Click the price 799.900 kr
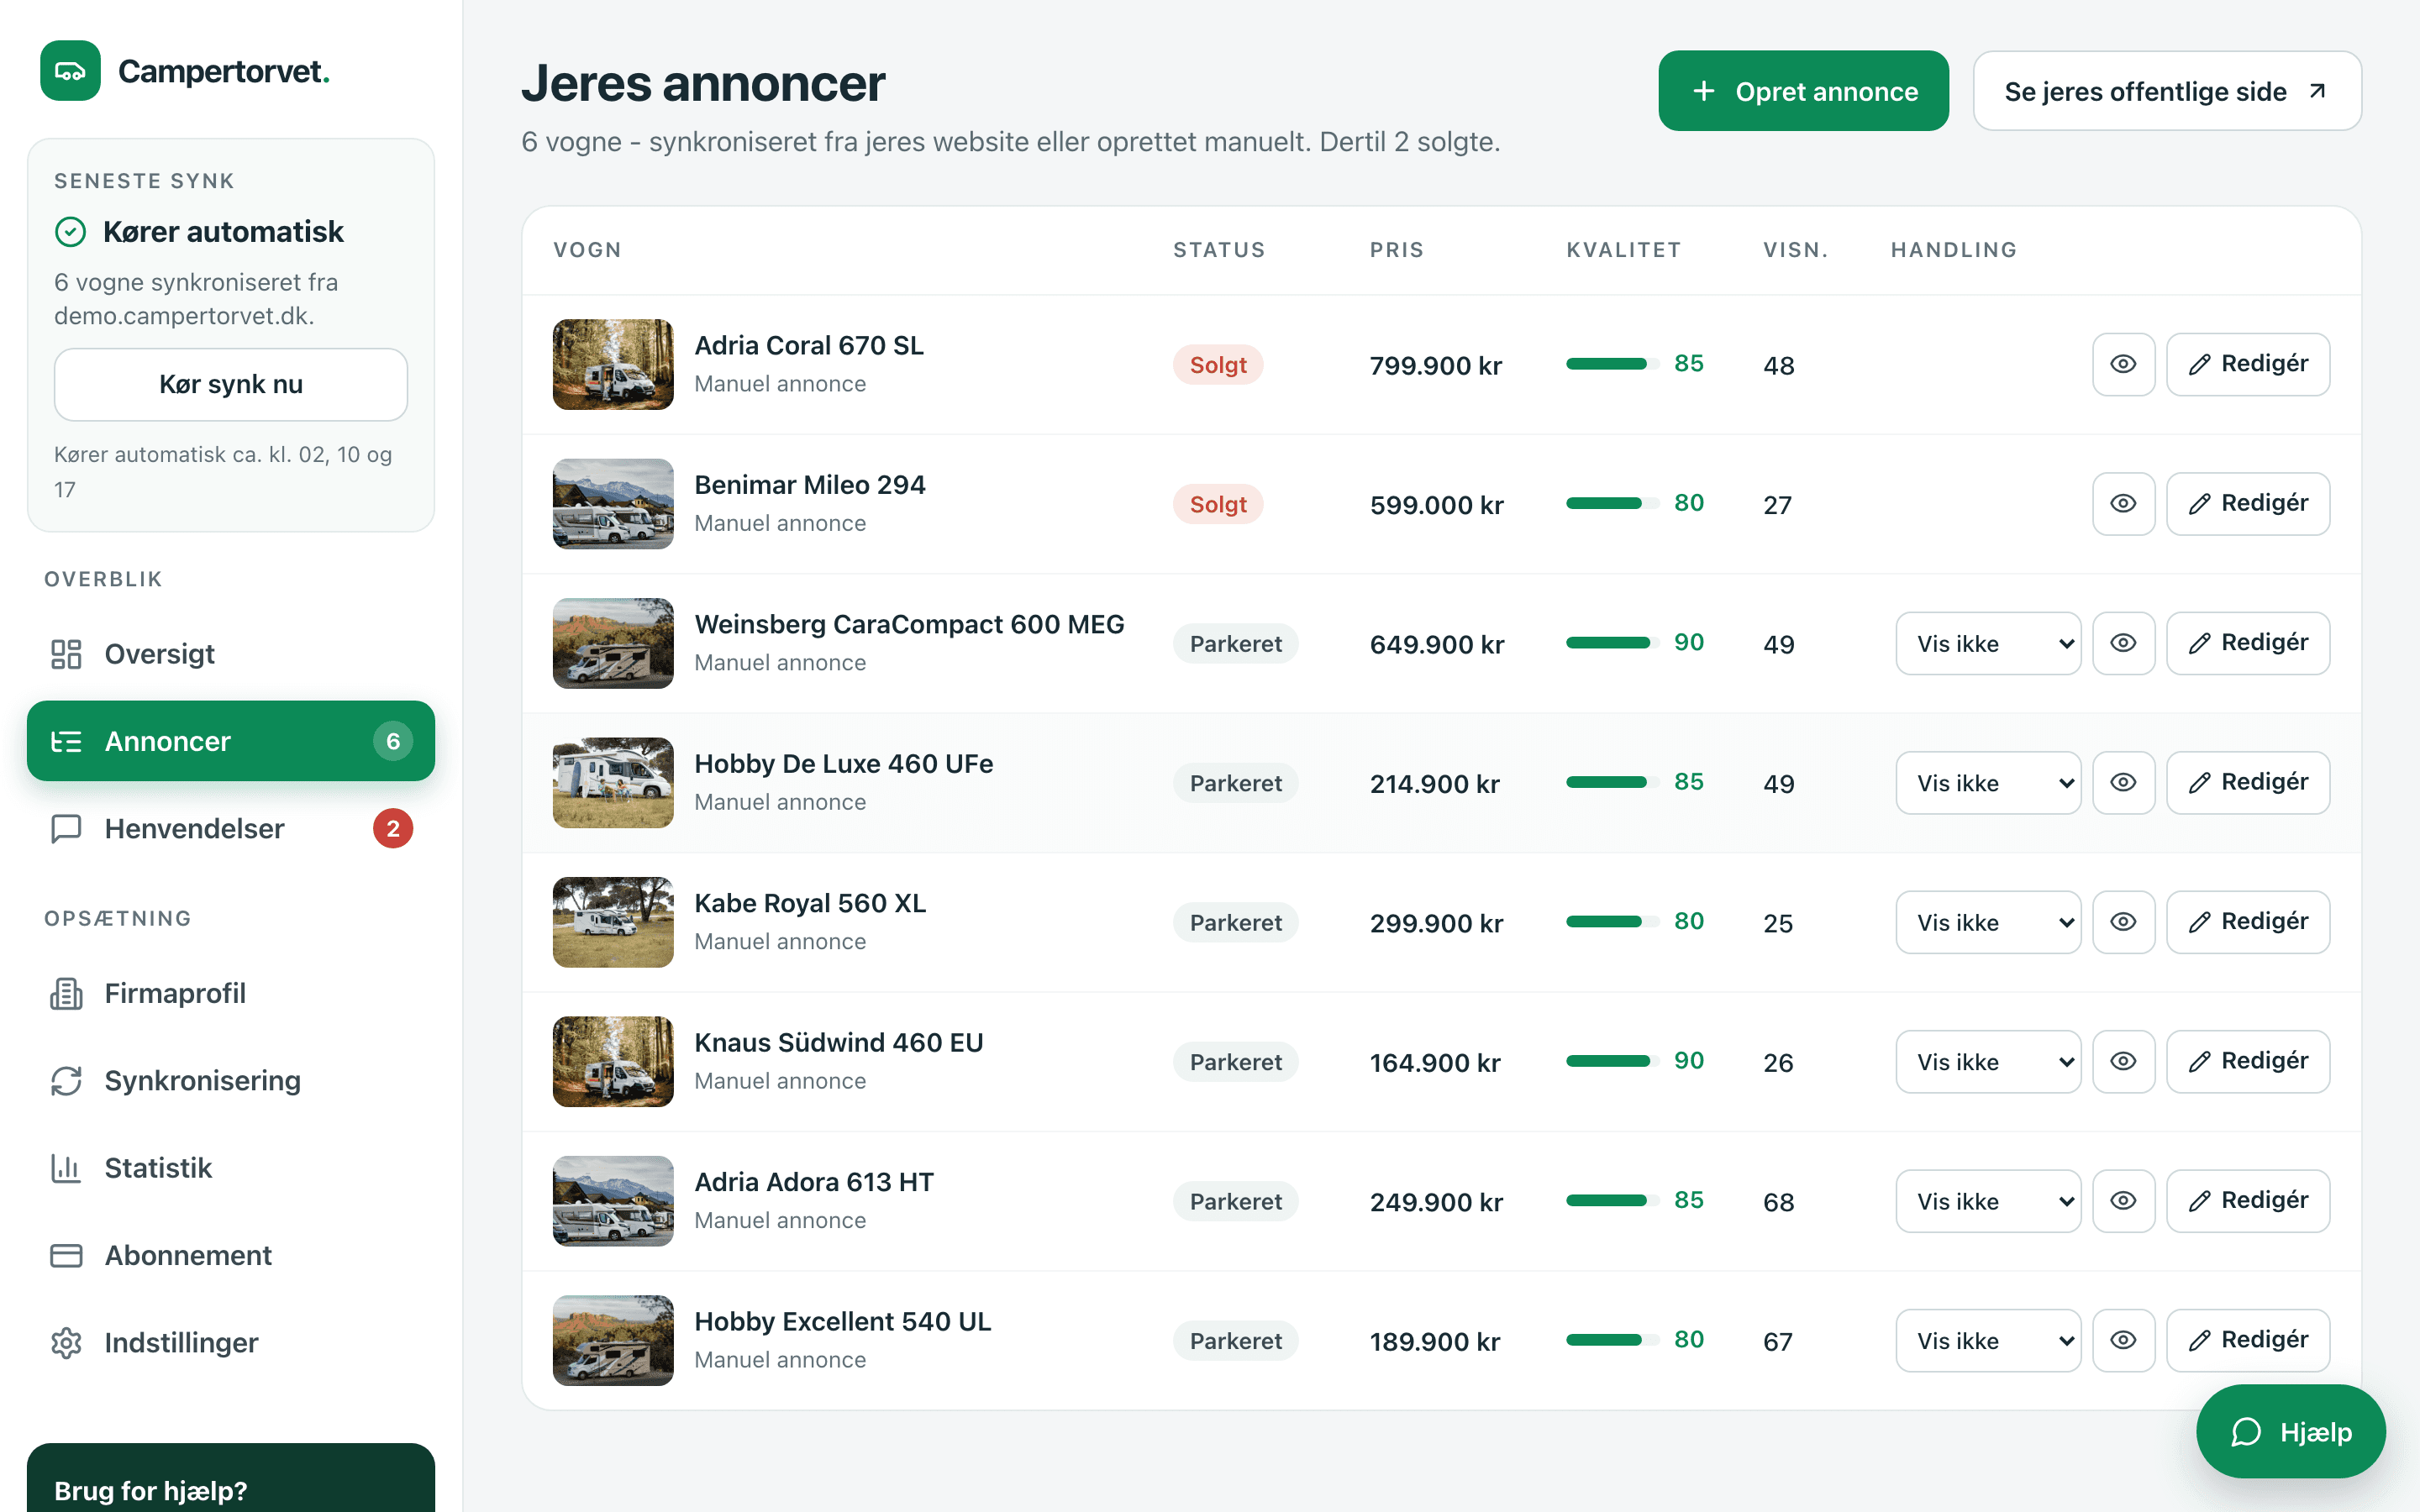The image size is (2420, 1512). tap(1436, 366)
